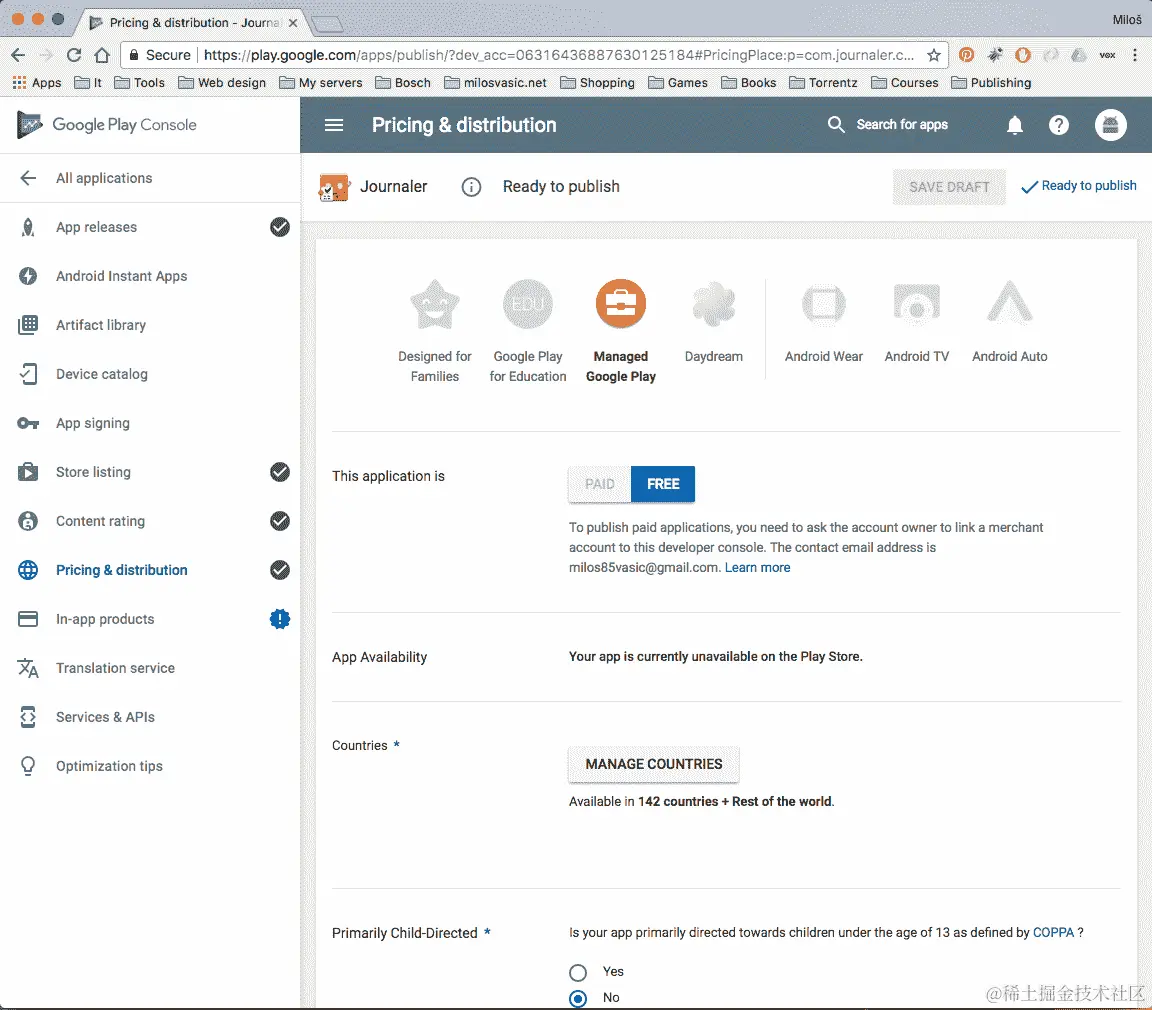Open the Apps bookmarks shortcut
The width and height of the screenshot is (1152, 1010).
[37, 82]
